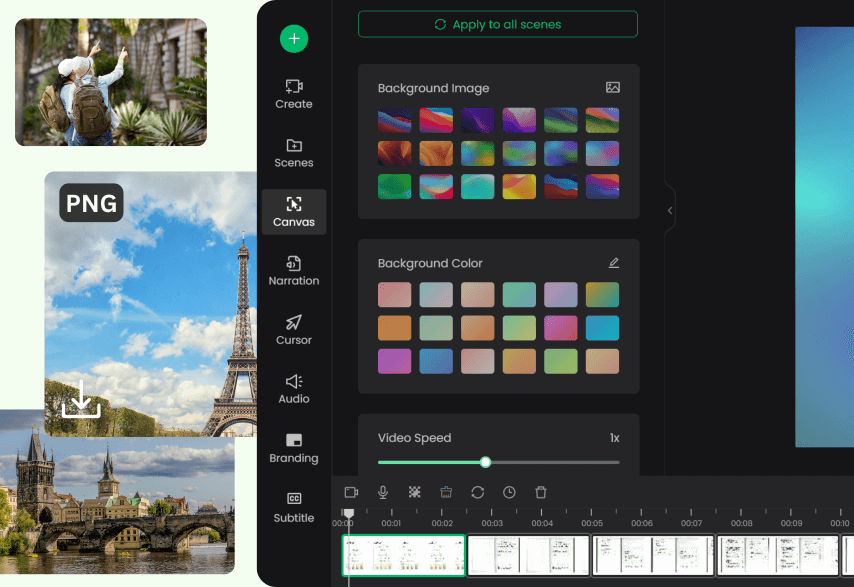
Task: Open the Audio panel
Action: pyautogui.click(x=293, y=389)
